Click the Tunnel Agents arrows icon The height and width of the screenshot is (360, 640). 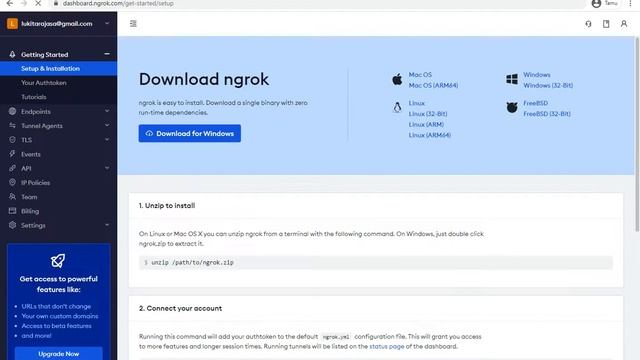12,125
